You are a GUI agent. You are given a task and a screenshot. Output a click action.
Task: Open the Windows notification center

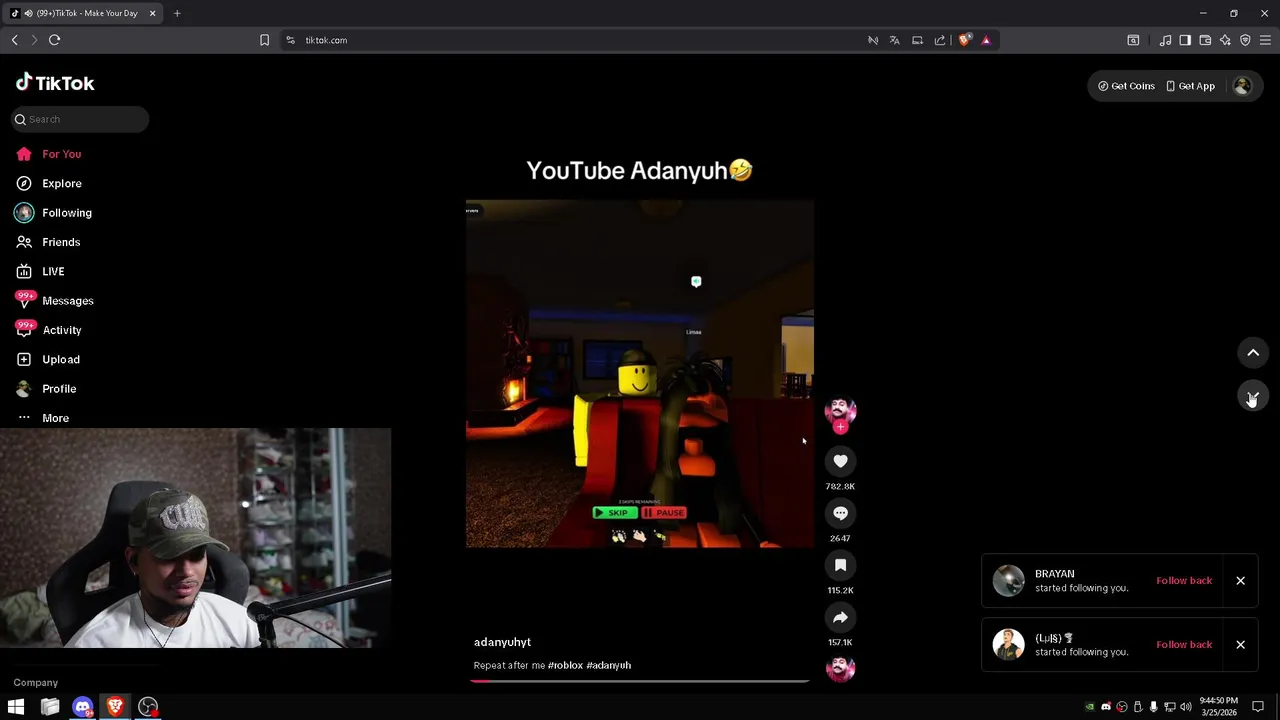pyautogui.click(x=1258, y=707)
